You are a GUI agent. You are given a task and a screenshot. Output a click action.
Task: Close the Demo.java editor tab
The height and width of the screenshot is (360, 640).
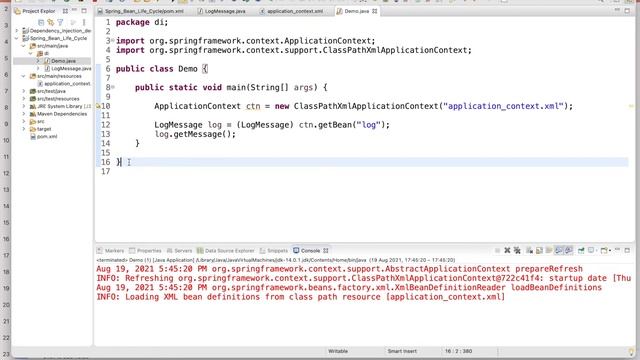(375, 11)
